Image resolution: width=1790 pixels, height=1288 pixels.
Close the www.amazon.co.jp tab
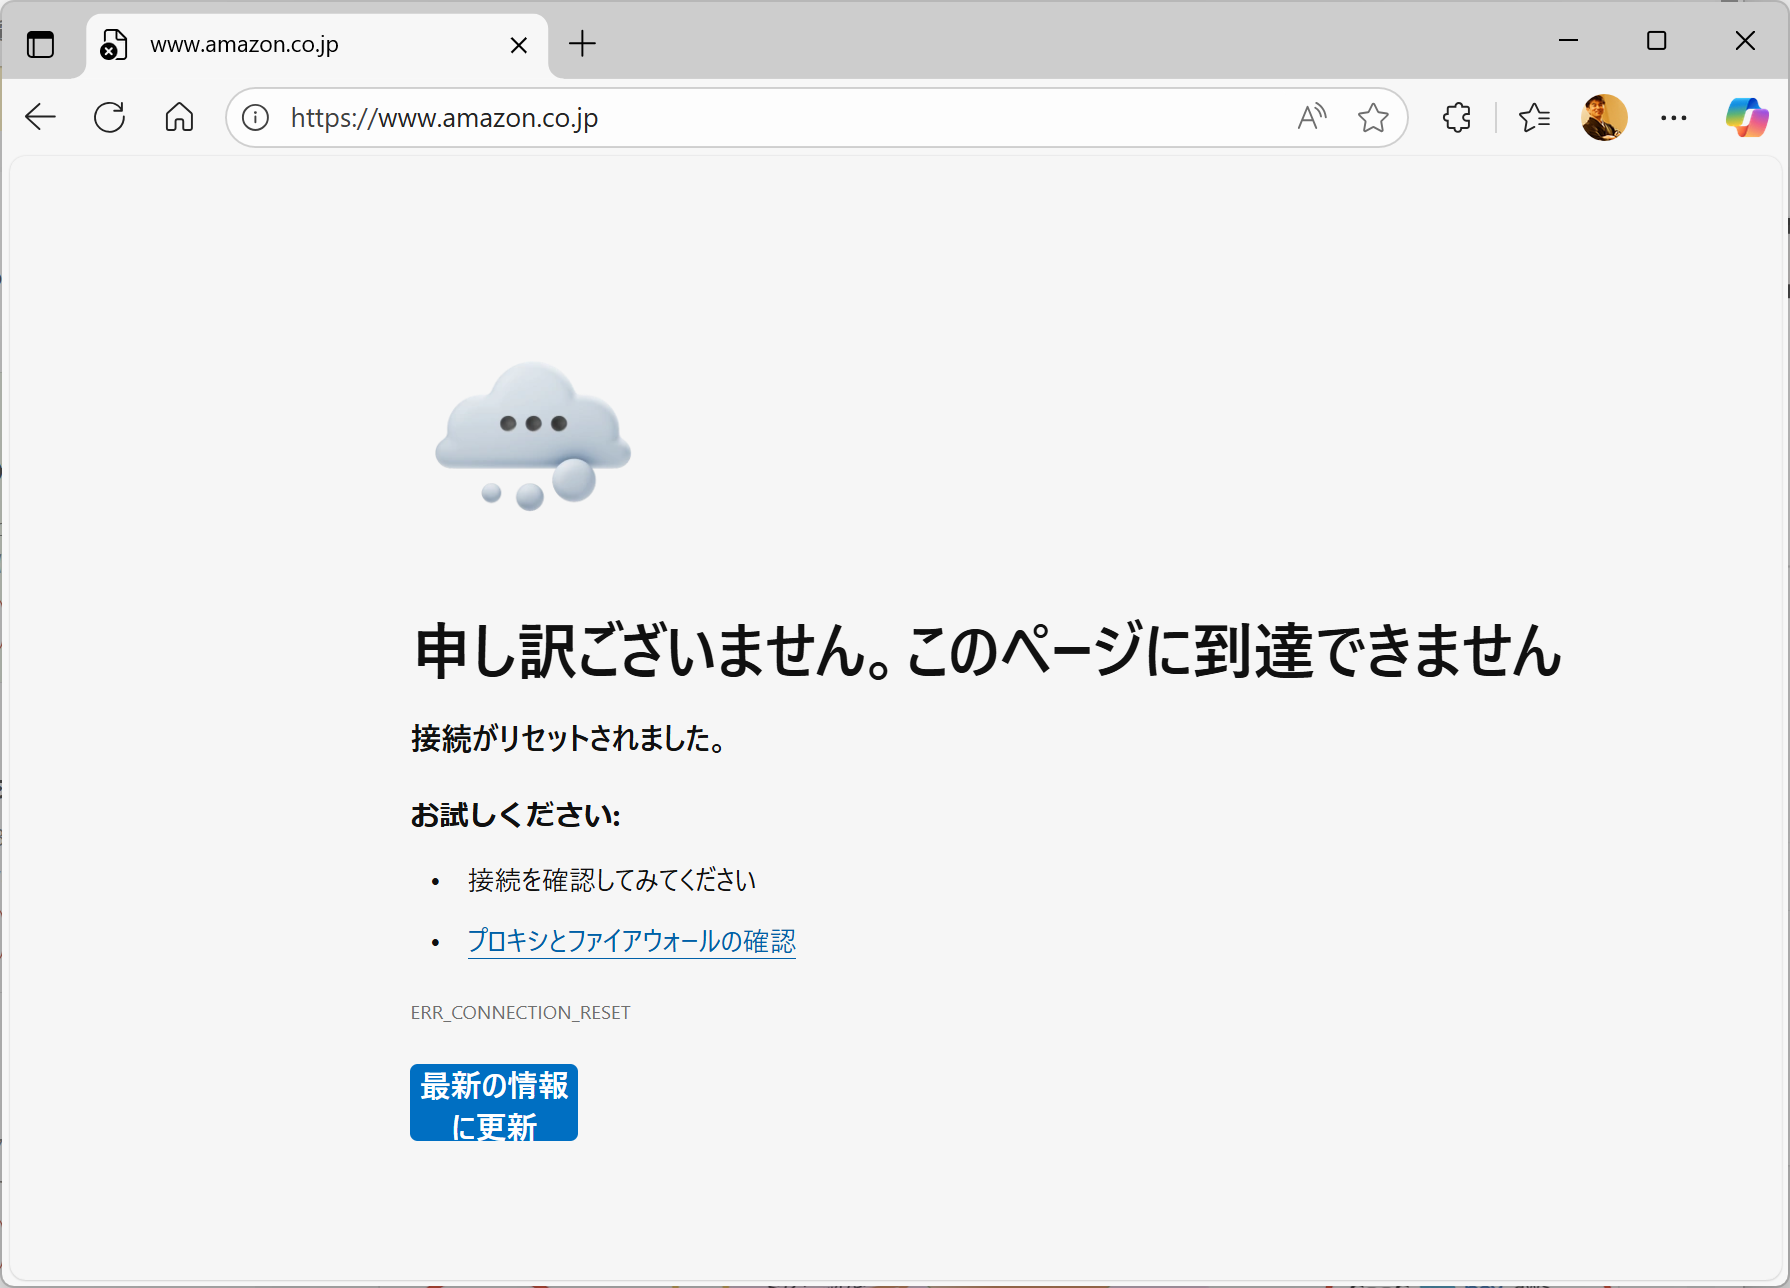tap(519, 45)
